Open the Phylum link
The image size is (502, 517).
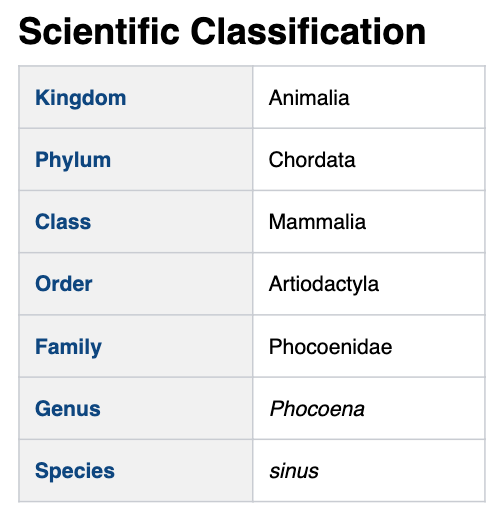coord(73,160)
